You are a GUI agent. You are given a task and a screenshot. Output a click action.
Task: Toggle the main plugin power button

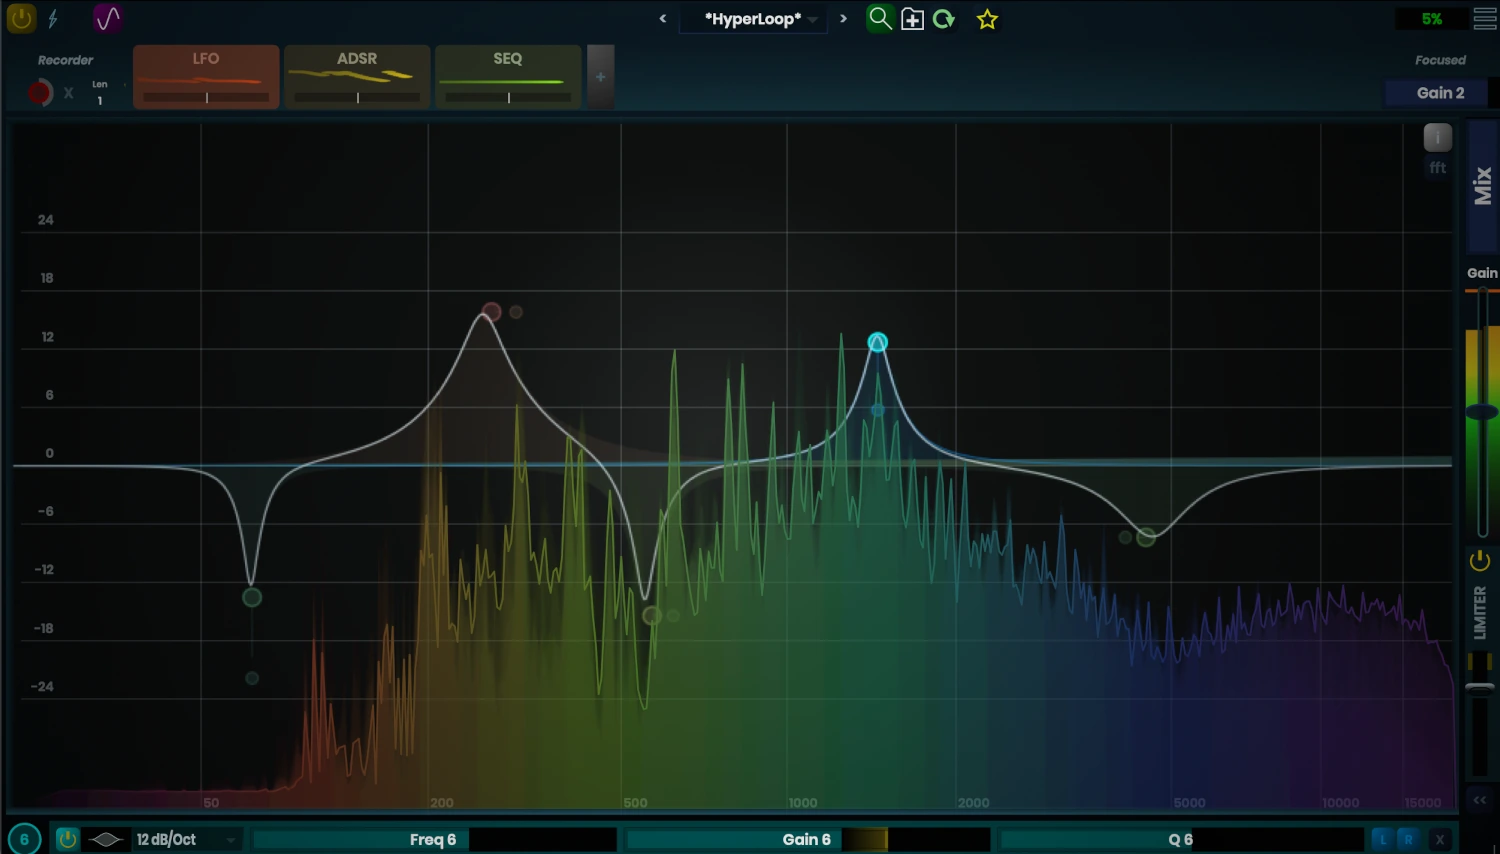[21, 19]
